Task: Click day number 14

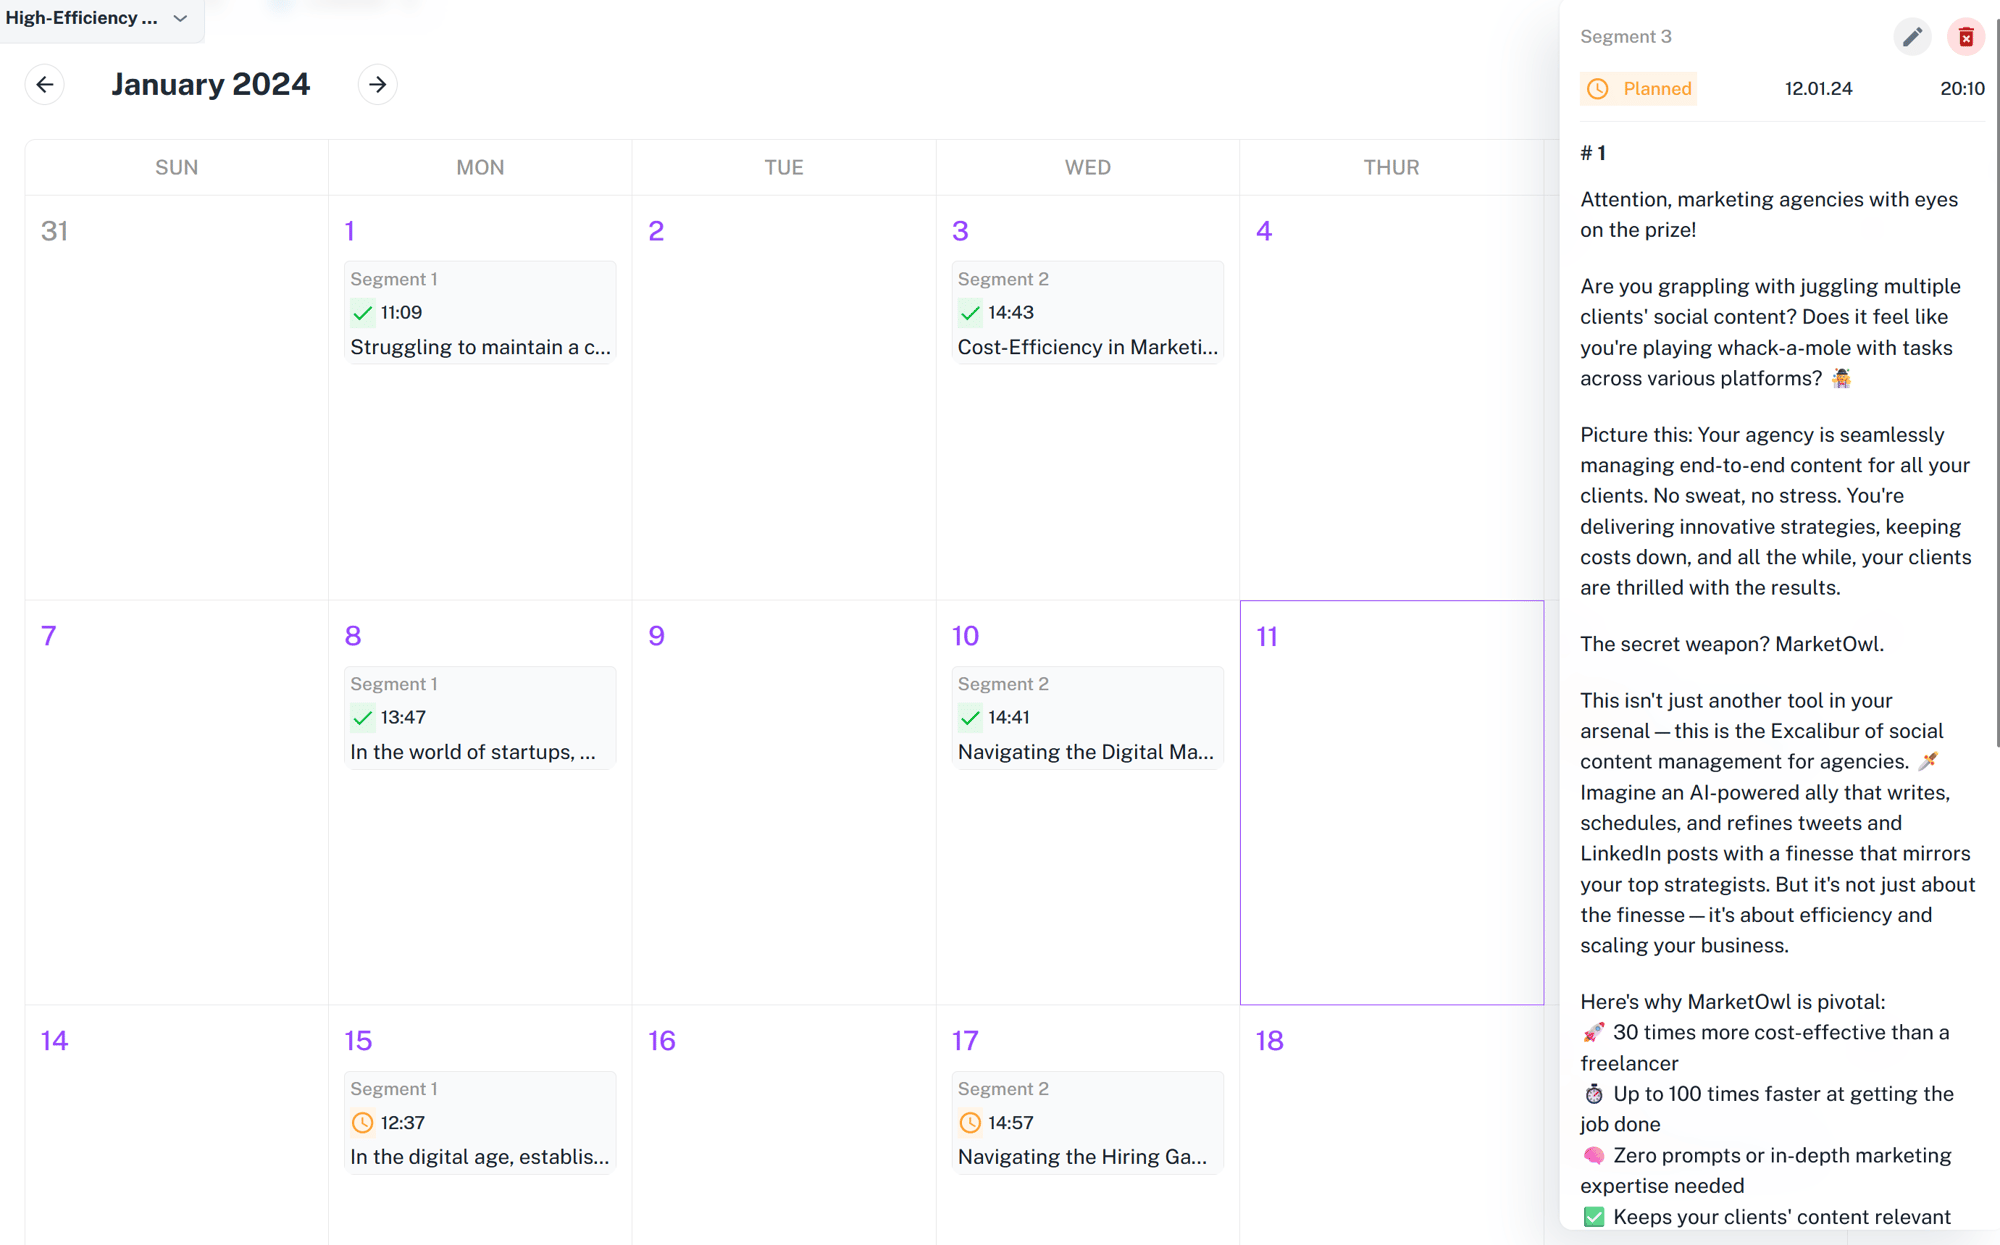Action: pyautogui.click(x=55, y=1041)
